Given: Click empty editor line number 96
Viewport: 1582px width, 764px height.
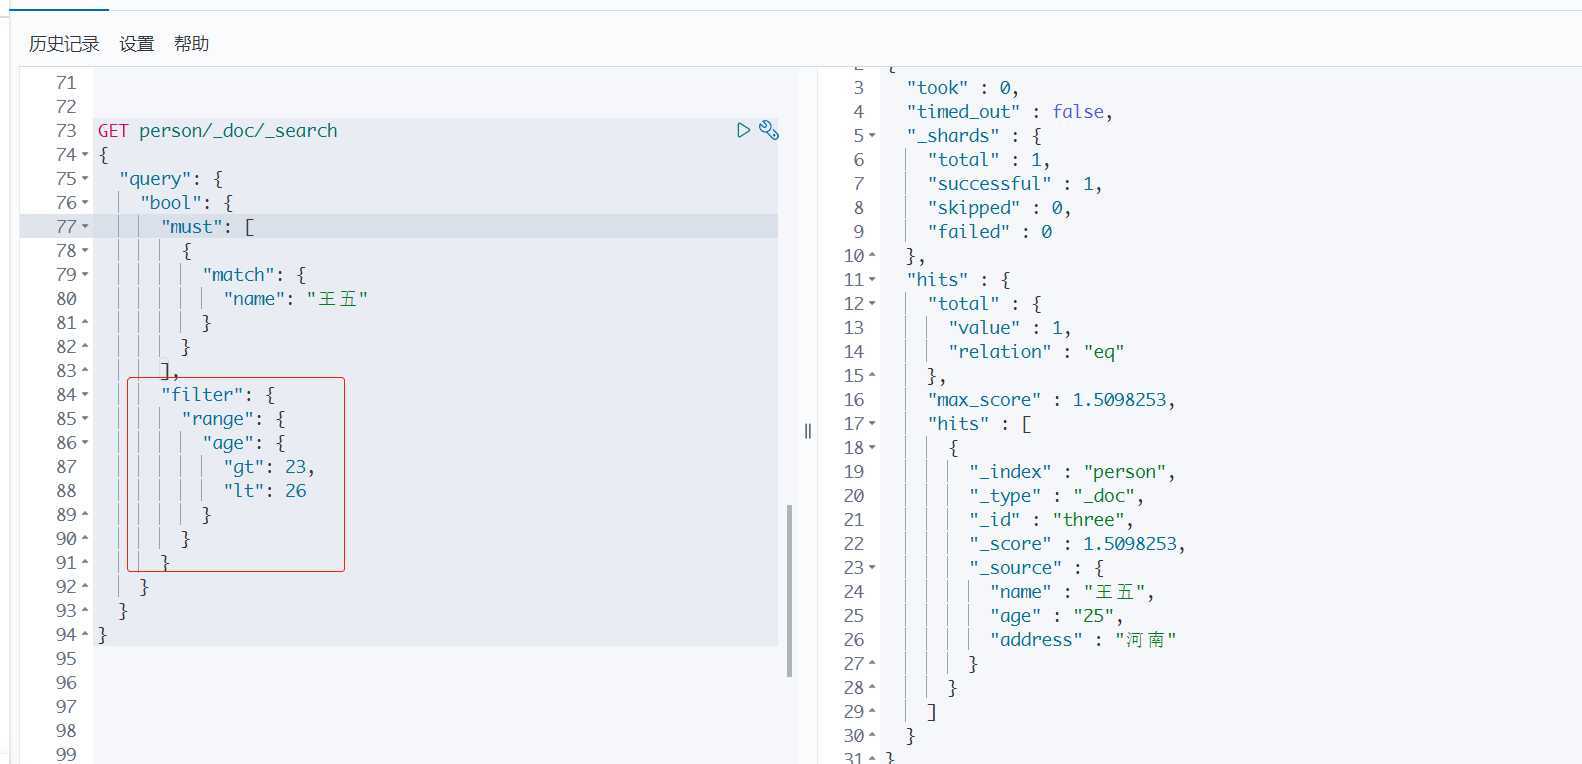Looking at the screenshot, I should (66, 683).
